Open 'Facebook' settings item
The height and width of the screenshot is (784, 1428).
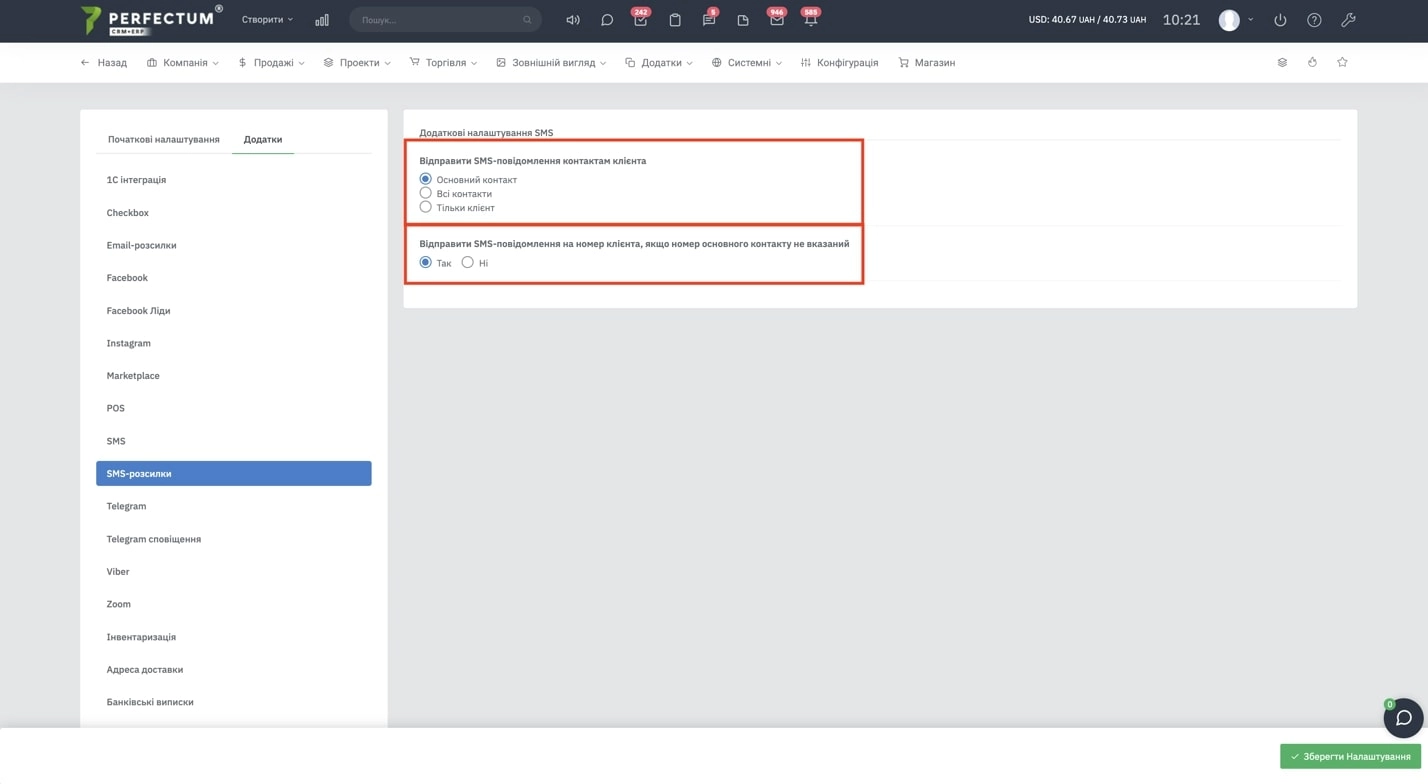tap(234, 278)
